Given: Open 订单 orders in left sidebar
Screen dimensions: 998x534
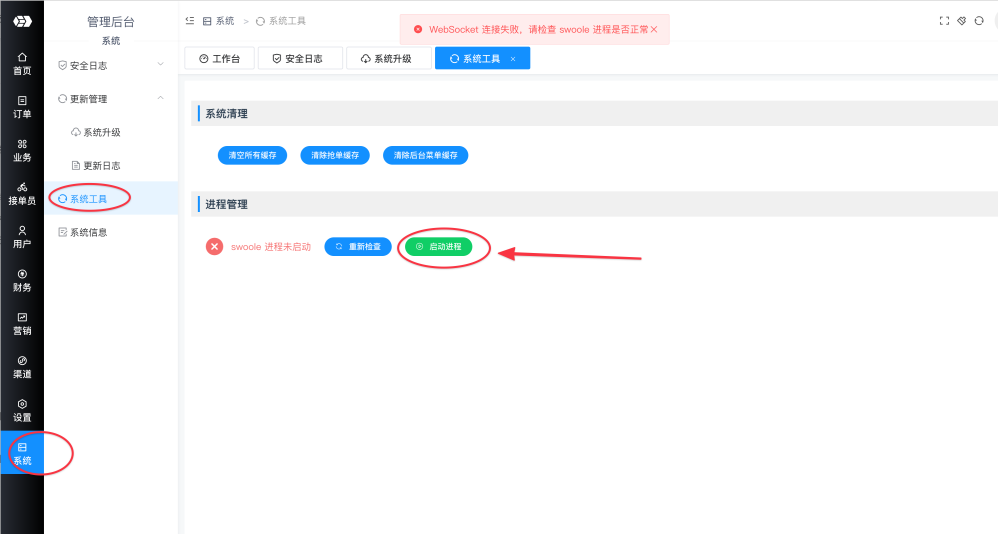Looking at the screenshot, I should click(x=22, y=106).
